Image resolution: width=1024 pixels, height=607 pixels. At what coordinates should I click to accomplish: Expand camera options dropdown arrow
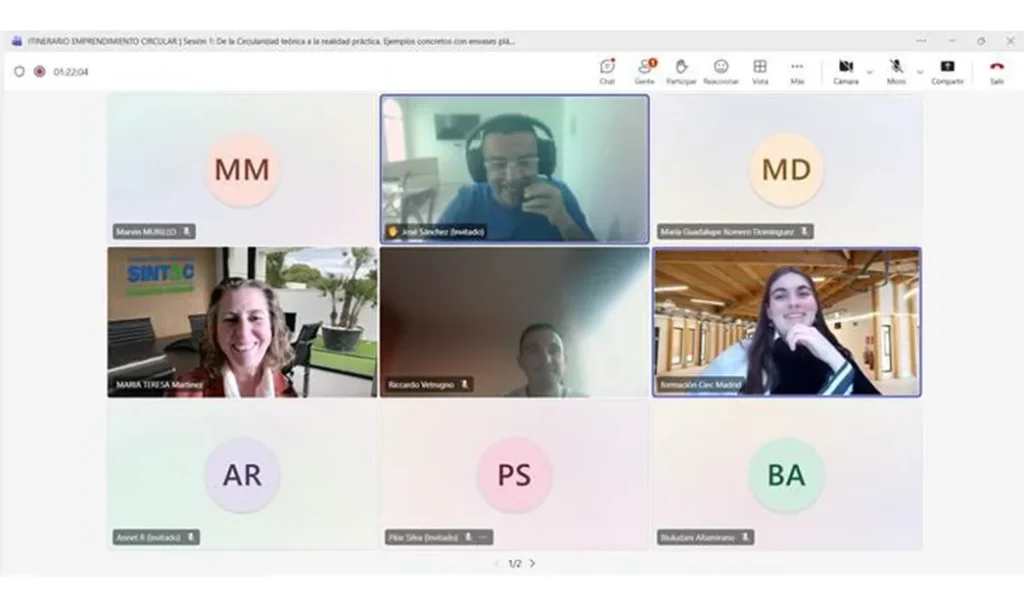(x=869, y=72)
